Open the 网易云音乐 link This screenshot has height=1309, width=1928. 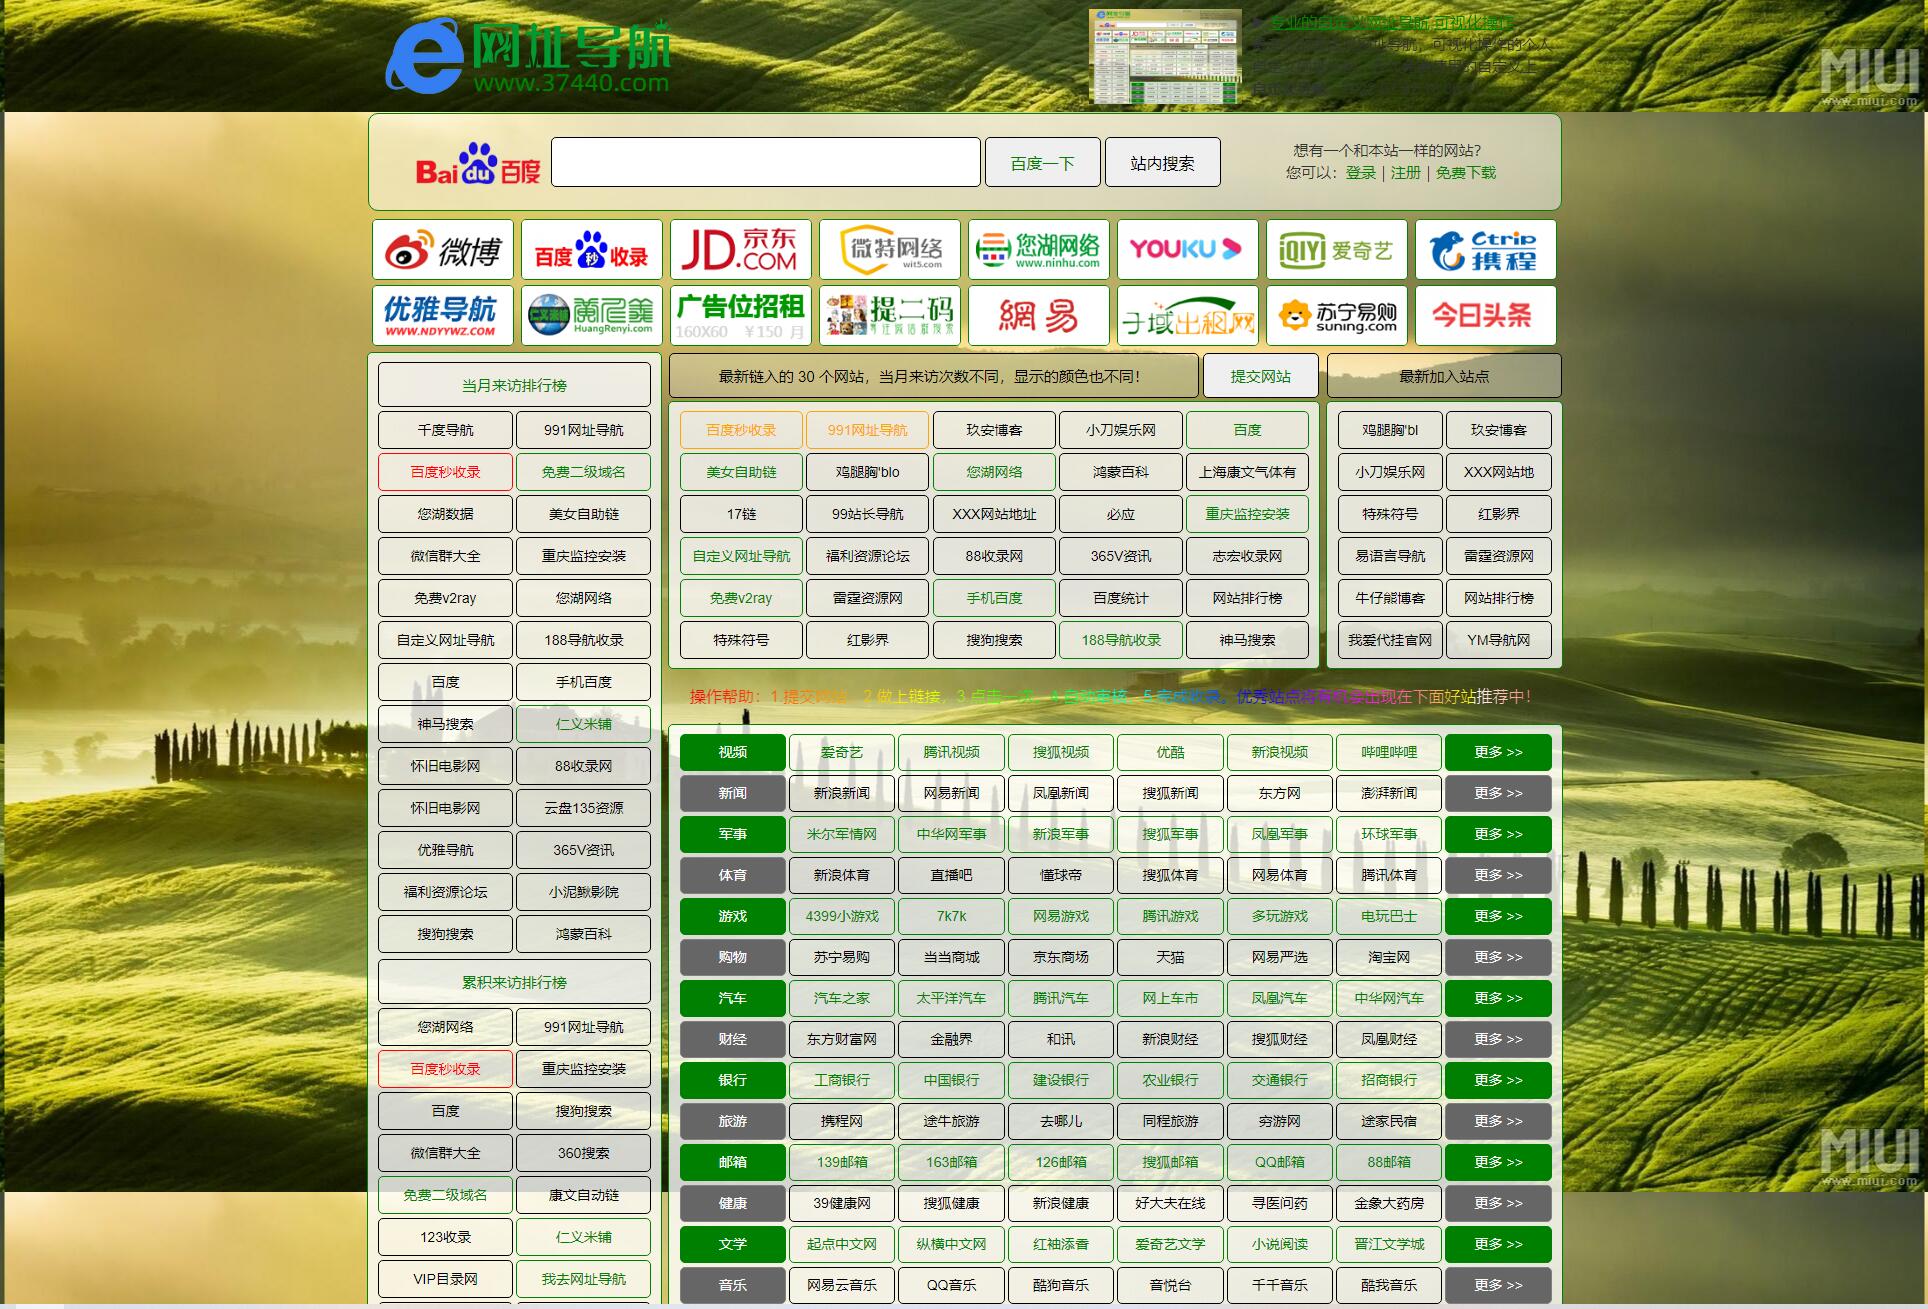click(842, 1285)
